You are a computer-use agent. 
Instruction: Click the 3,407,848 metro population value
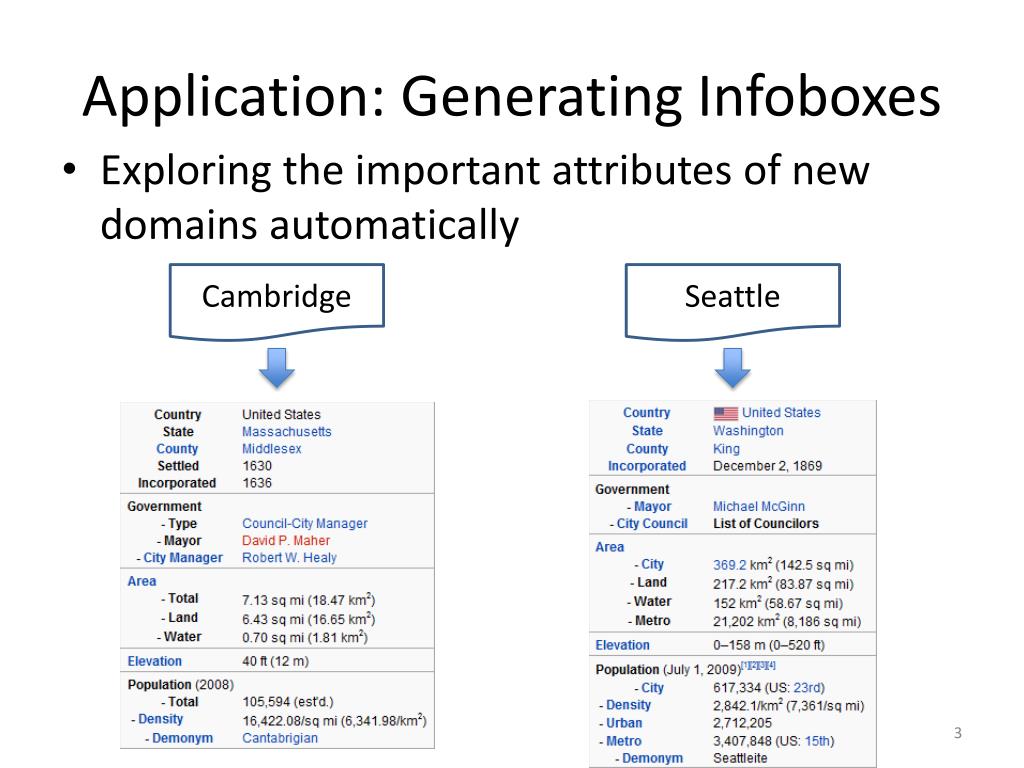pos(774,741)
